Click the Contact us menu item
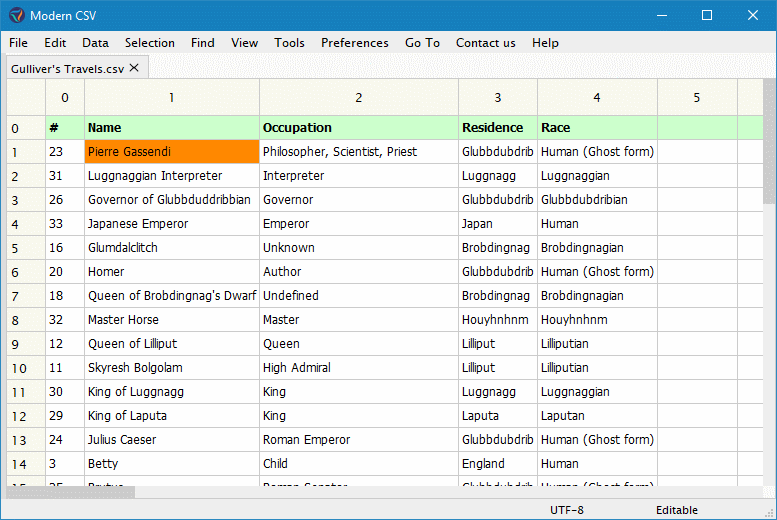The image size is (777, 520). coord(485,43)
